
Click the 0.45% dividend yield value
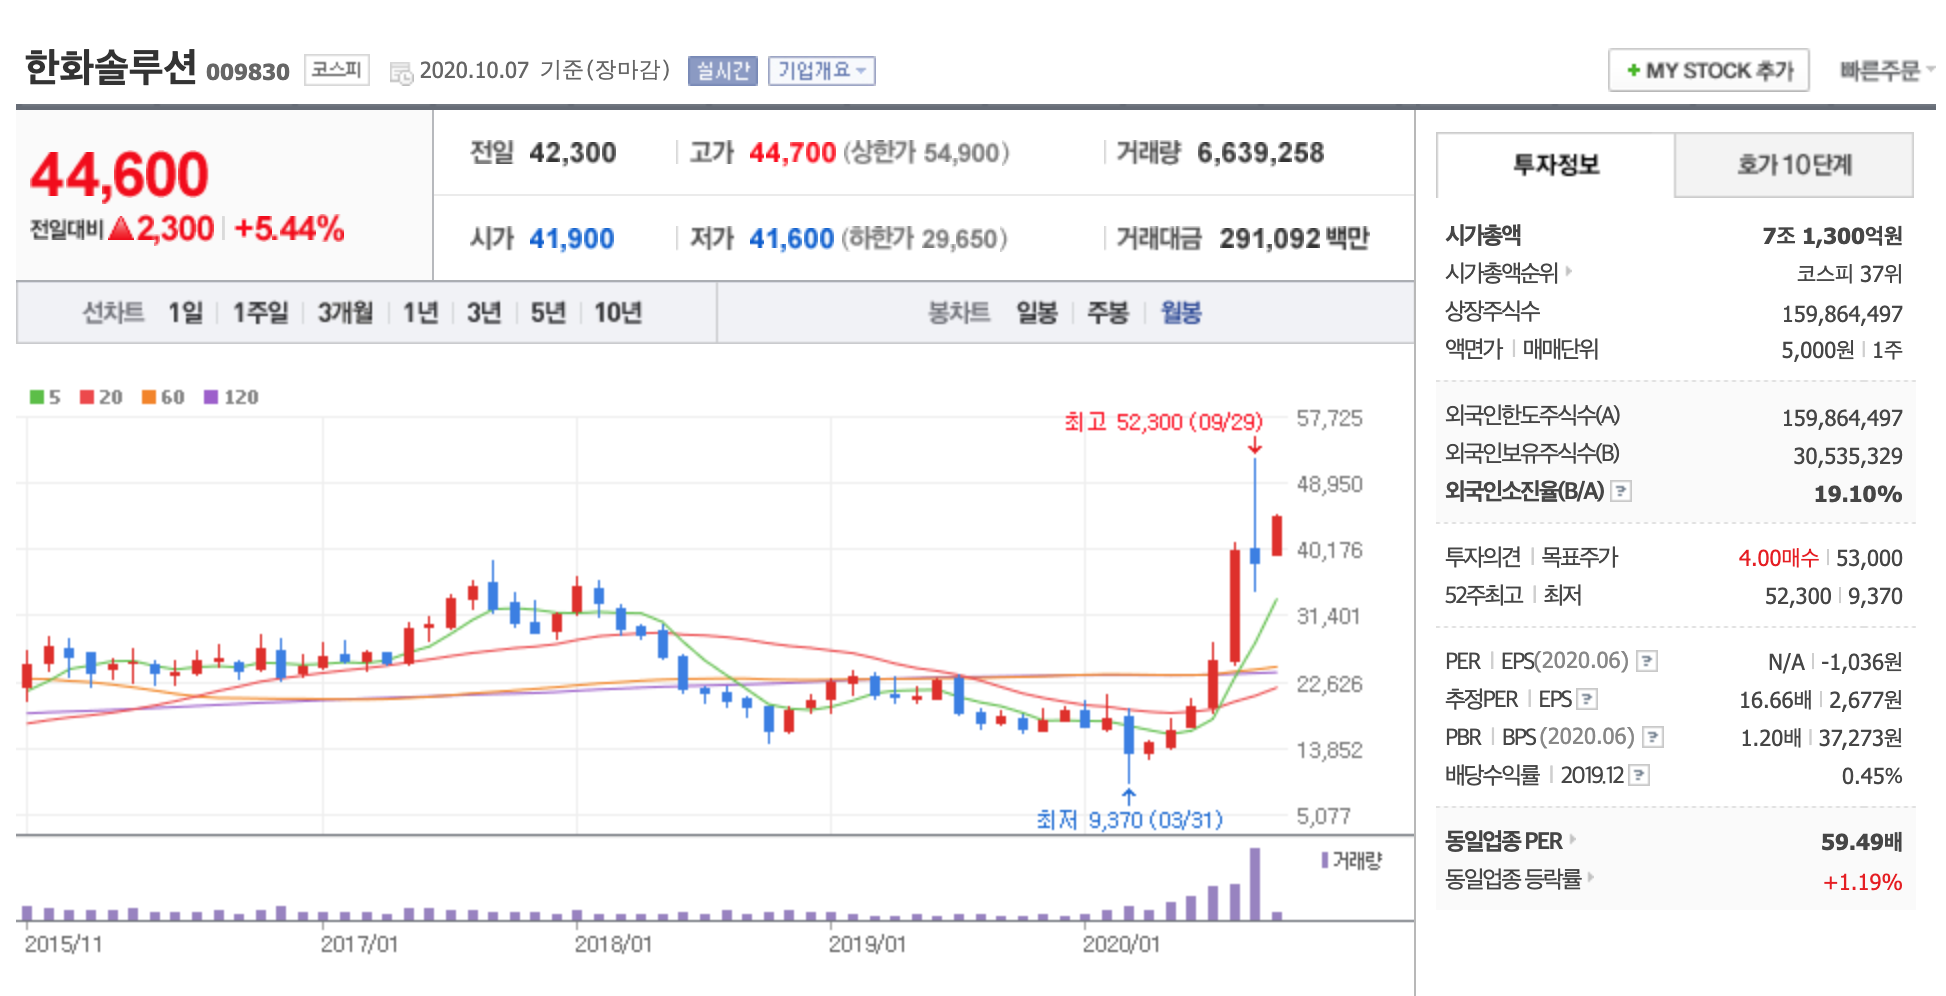(1872, 776)
